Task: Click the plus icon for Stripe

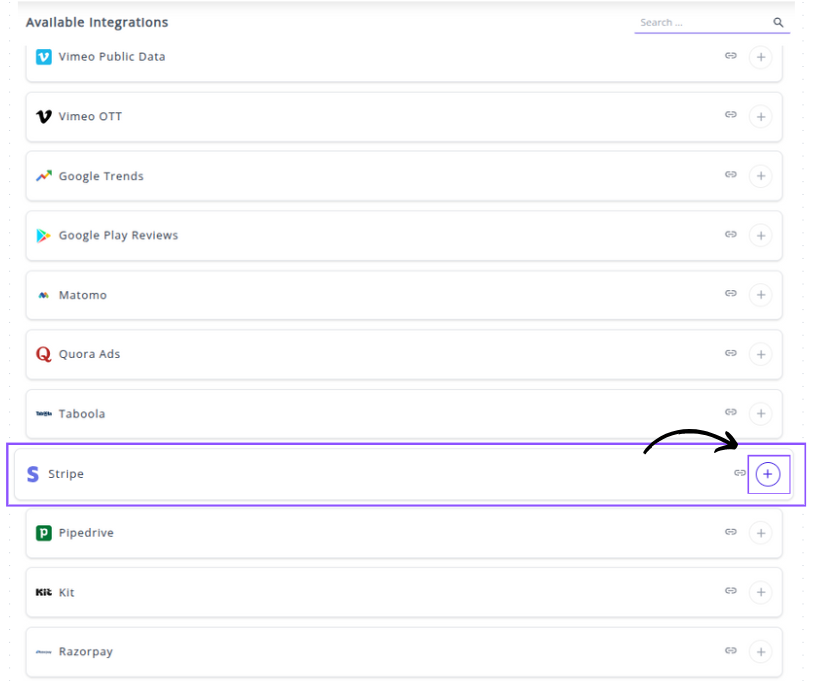Action: click(x=767, y=474)
